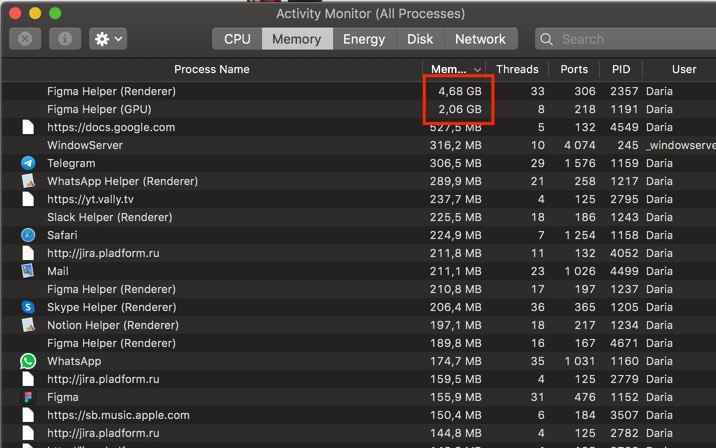Select the Mail process name
Screen dimensions: 716x448
tap(58, 271)
